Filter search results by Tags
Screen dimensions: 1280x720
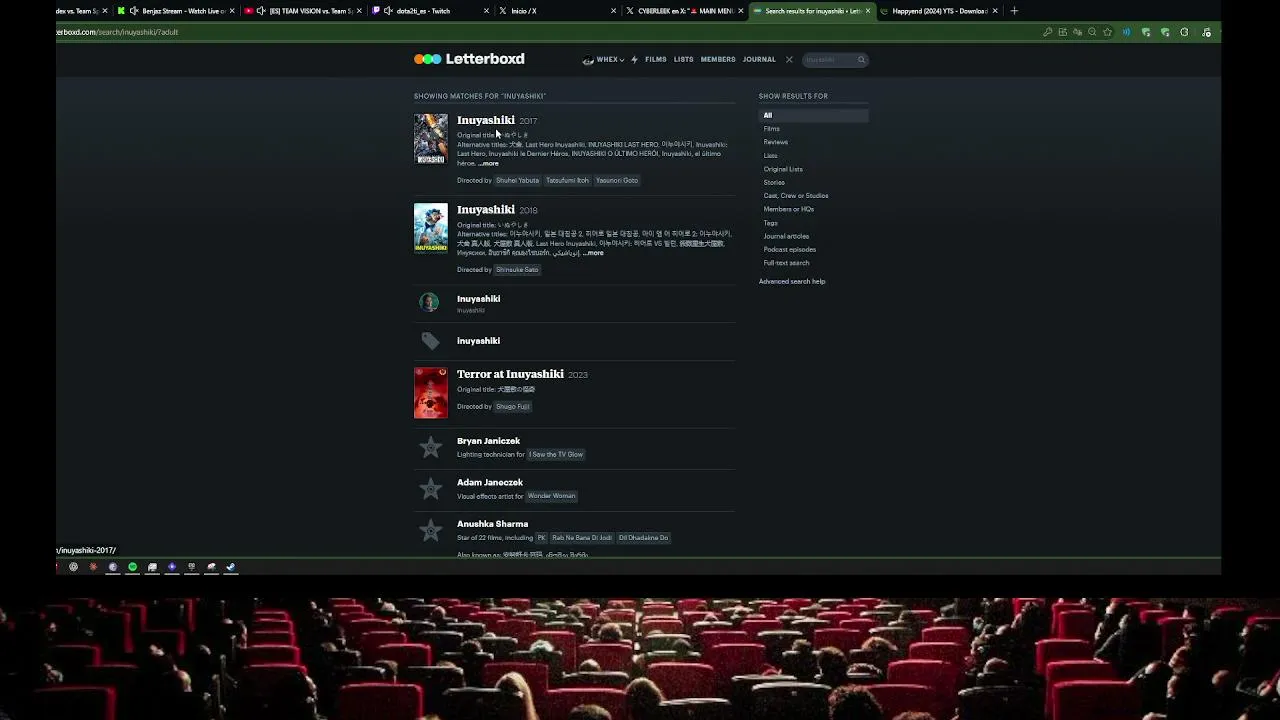click(x=771, y=223)
